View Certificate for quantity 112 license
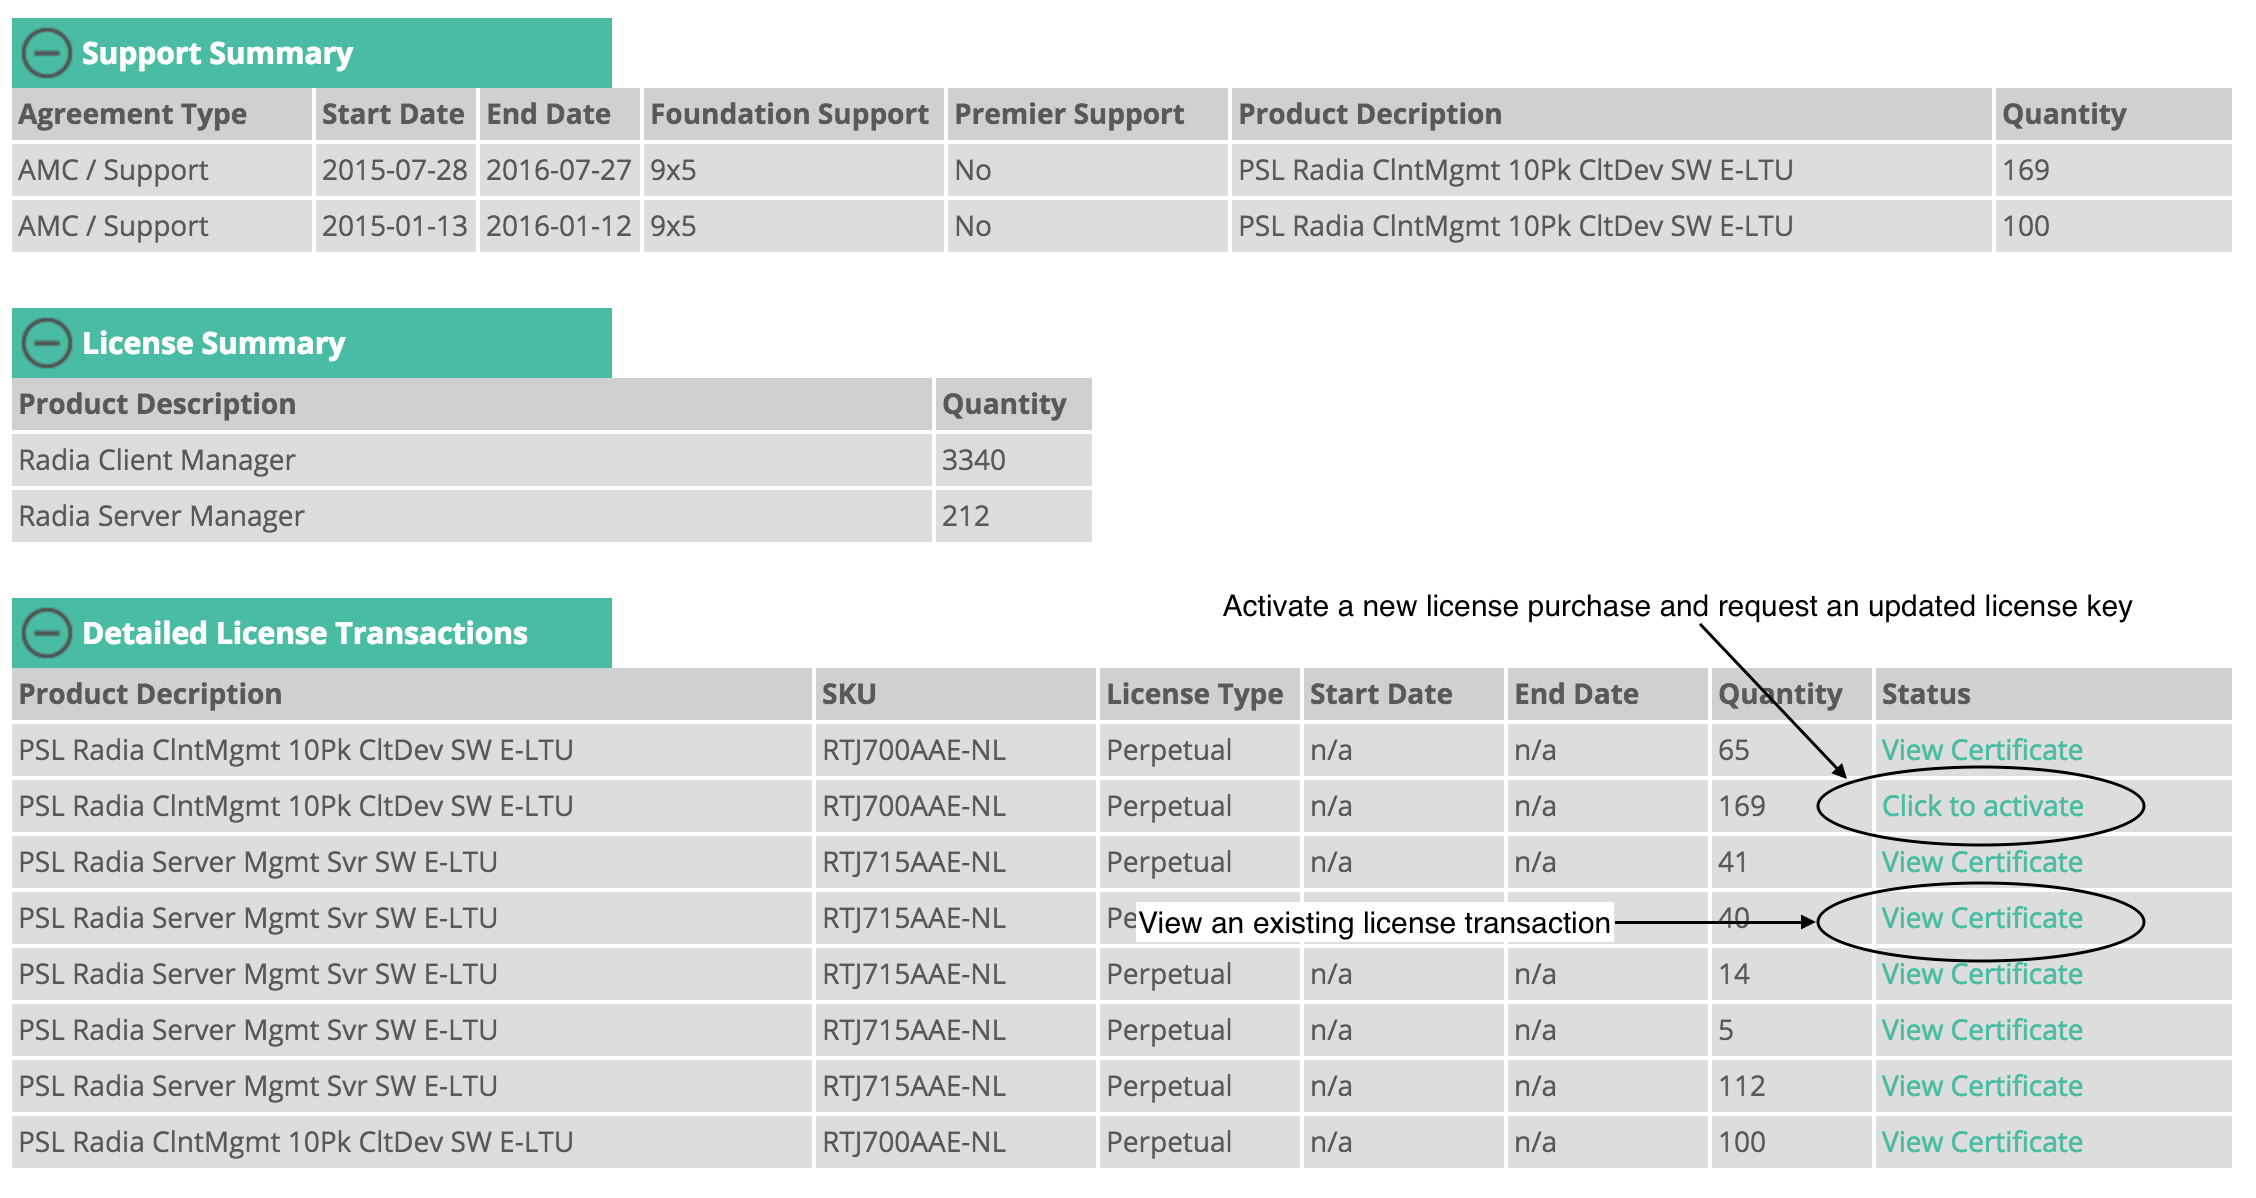 tap(1982, 1086)
